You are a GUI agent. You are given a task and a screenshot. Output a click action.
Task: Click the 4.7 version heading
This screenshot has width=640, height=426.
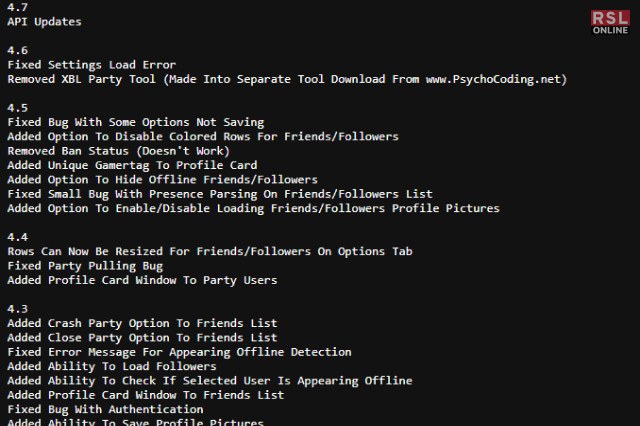pos(17,7)
